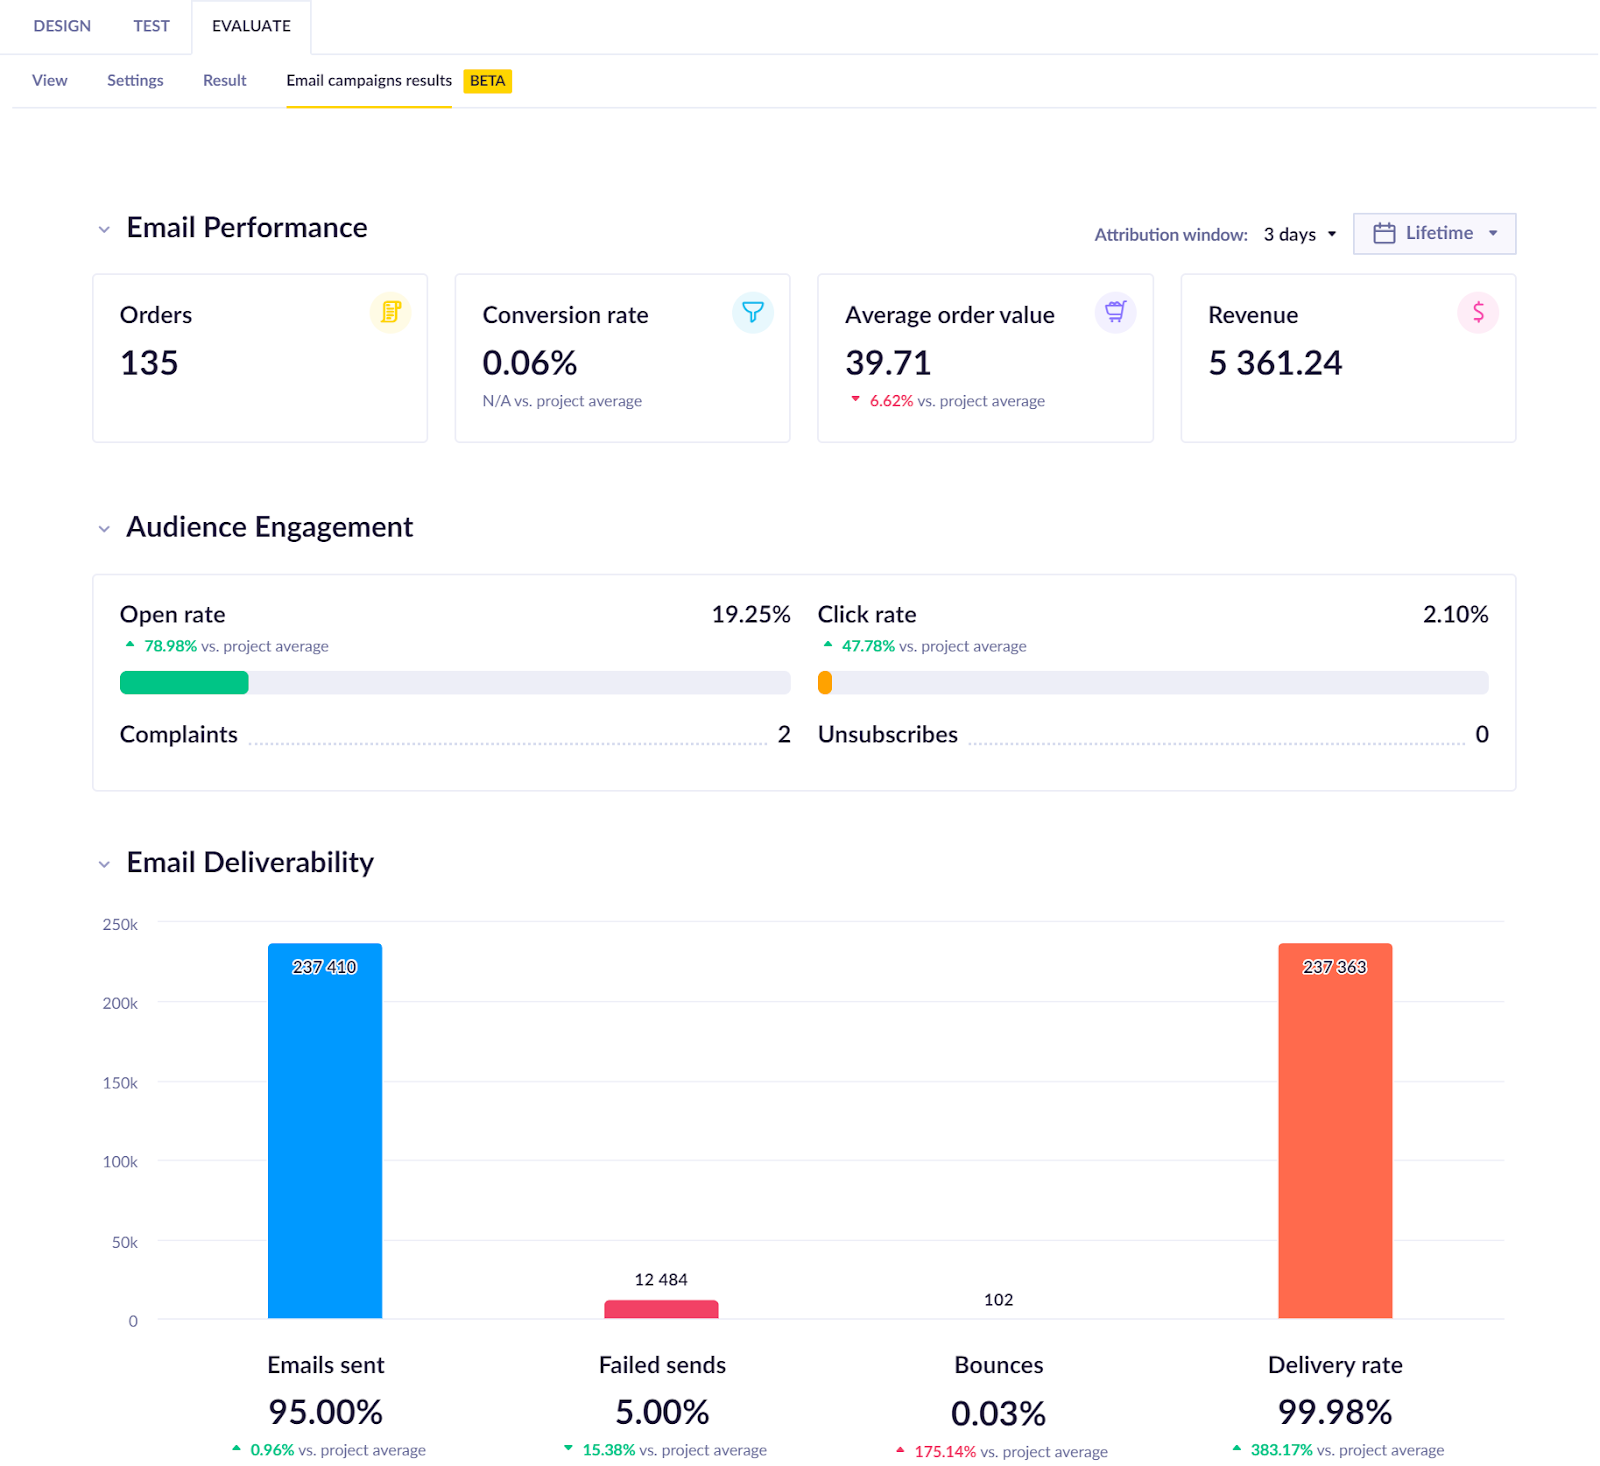Click the 0.96% vs. project average text
Viewport: 1600px width, 1466px height.
pos(338,1450)
